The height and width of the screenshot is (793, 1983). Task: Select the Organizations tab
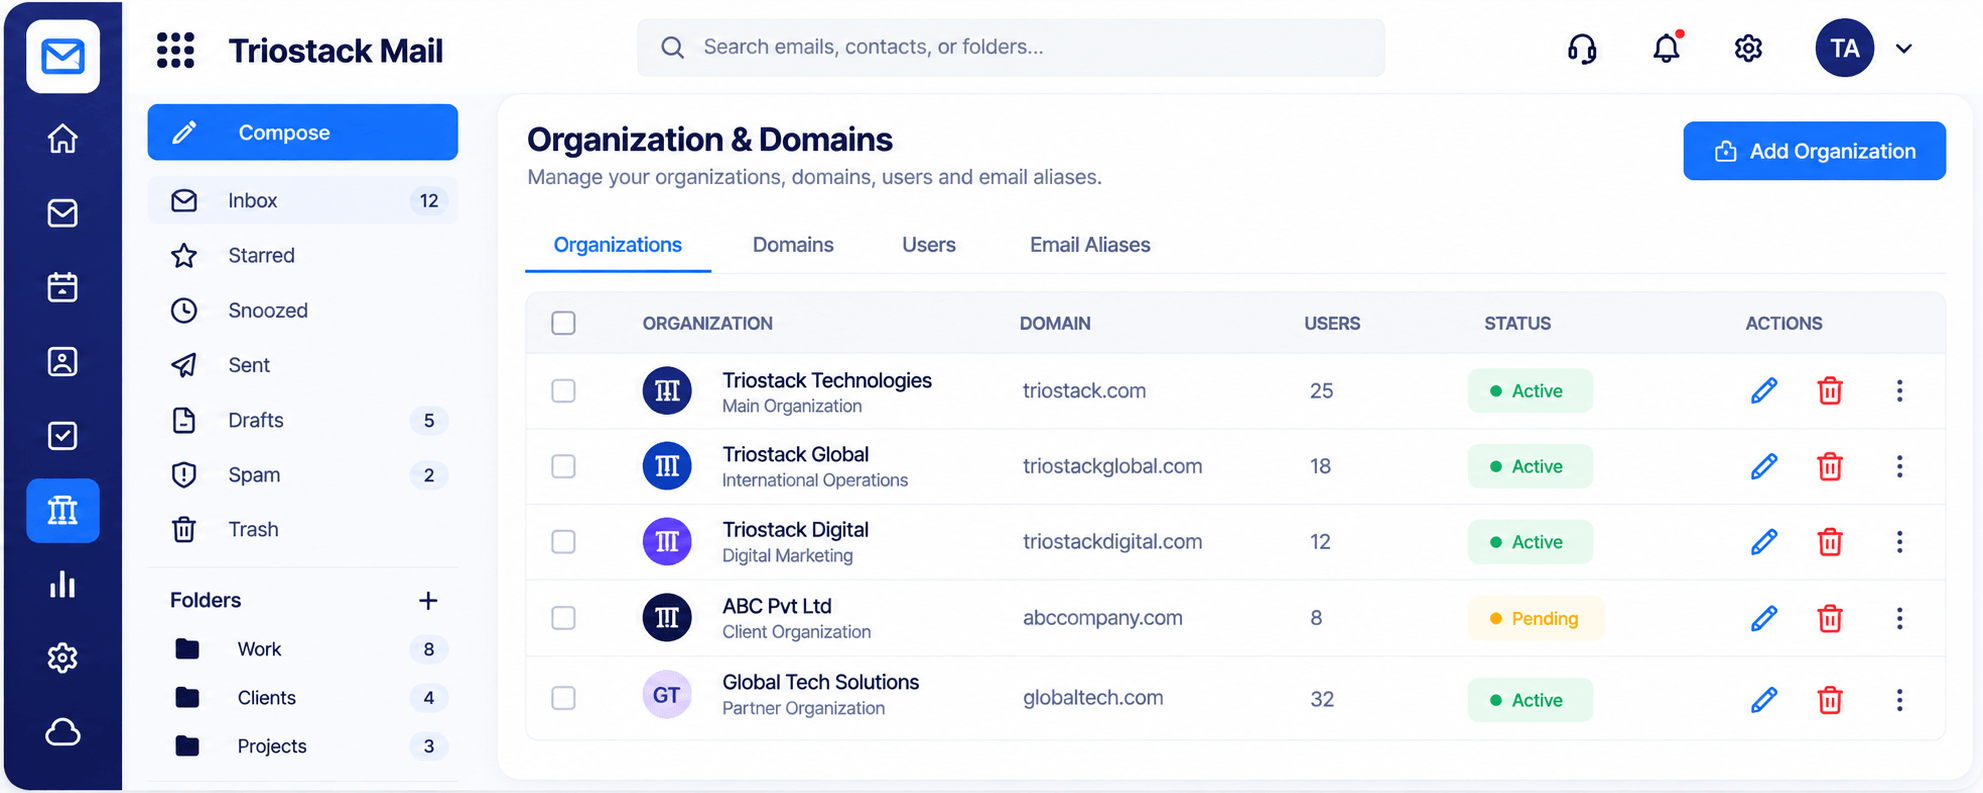(x=618, y=245)
